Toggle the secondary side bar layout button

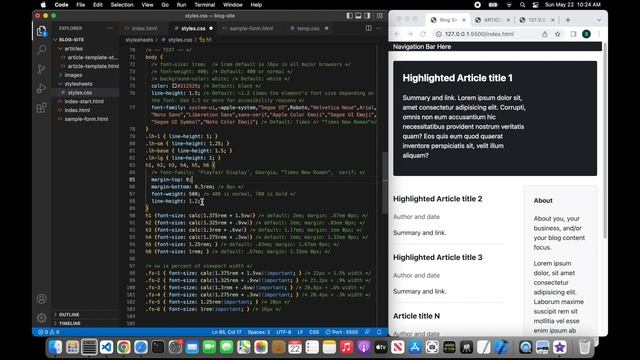367,16
